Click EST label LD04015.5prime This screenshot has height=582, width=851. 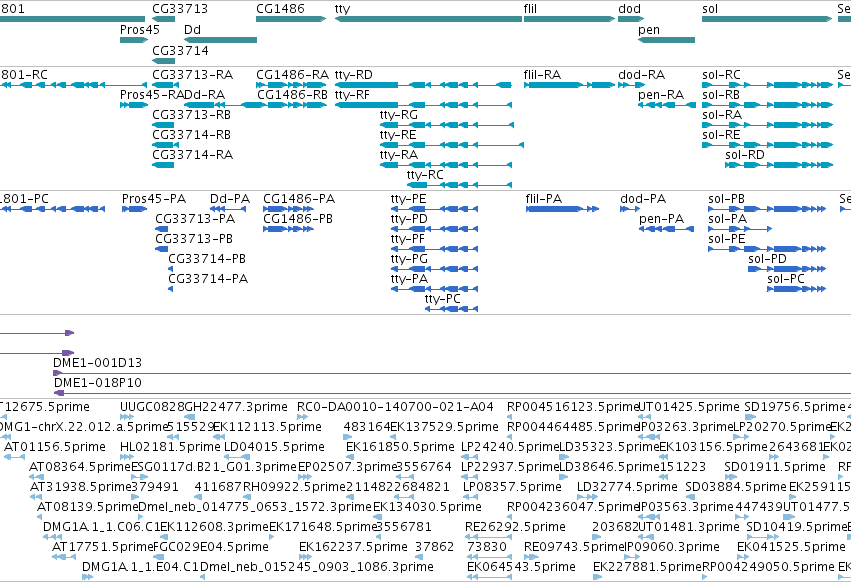point(274,446)
